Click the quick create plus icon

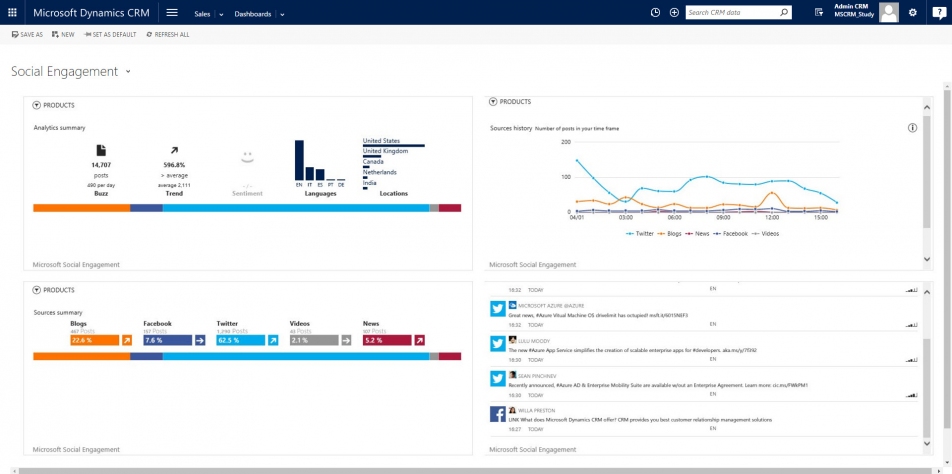point(674,13)
